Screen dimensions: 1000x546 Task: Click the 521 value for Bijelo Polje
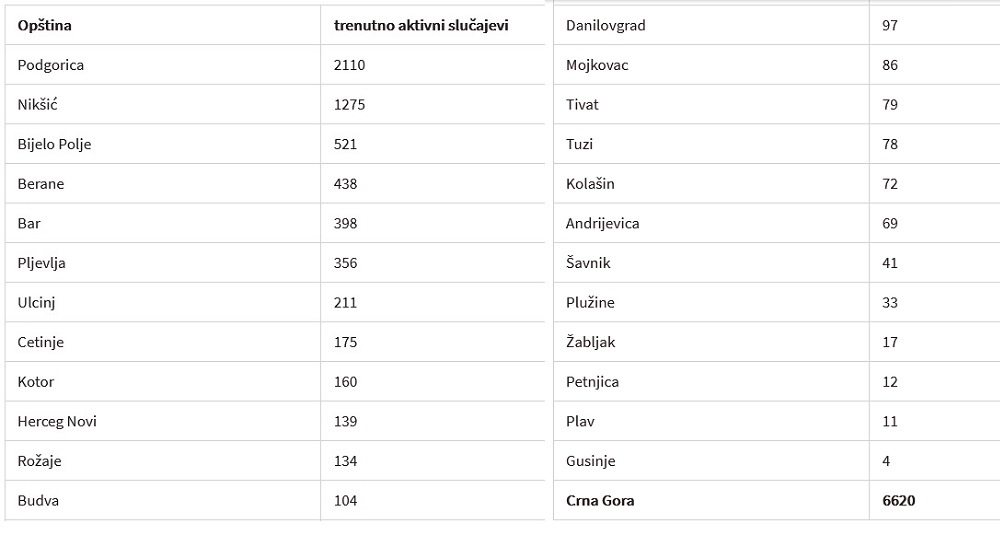click(345, 144)
